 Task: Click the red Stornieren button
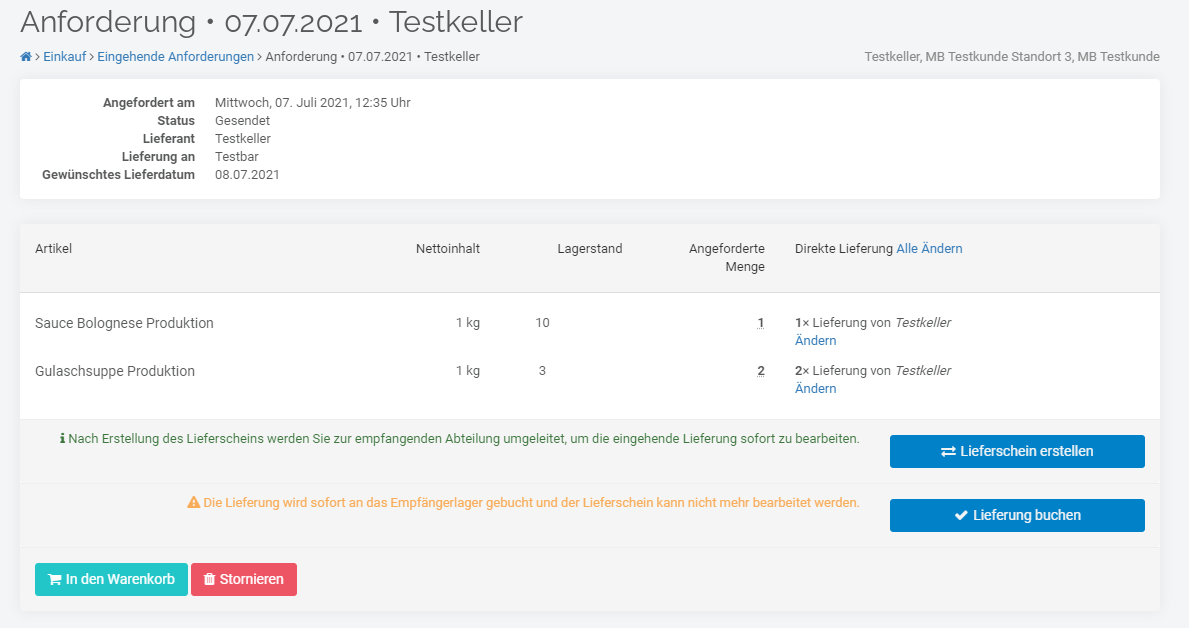click(x=243, y=579)
